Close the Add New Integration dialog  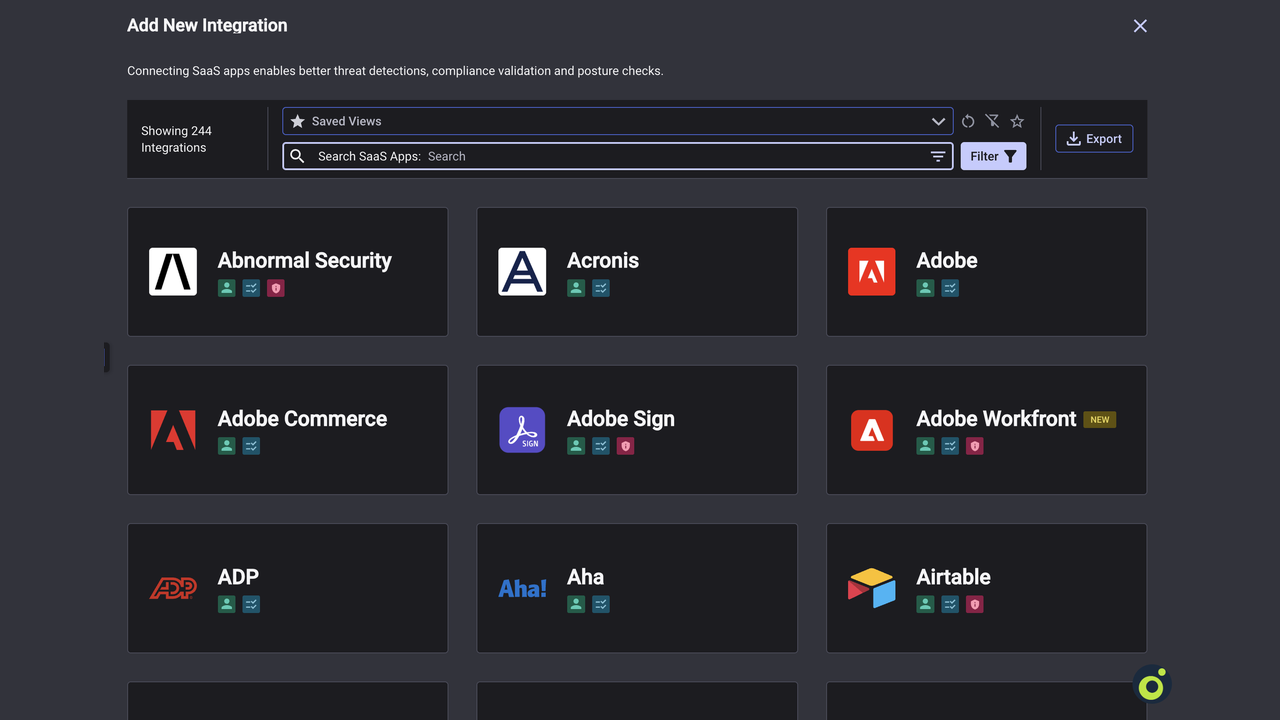point(1140,26)
